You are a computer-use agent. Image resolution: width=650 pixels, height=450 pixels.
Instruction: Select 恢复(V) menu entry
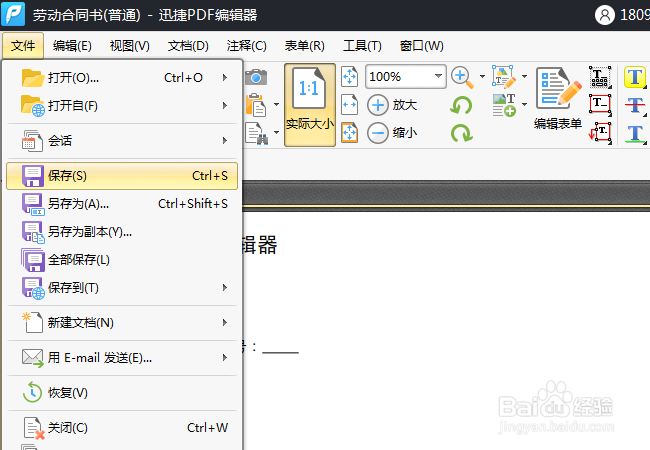tap(122, 392)
